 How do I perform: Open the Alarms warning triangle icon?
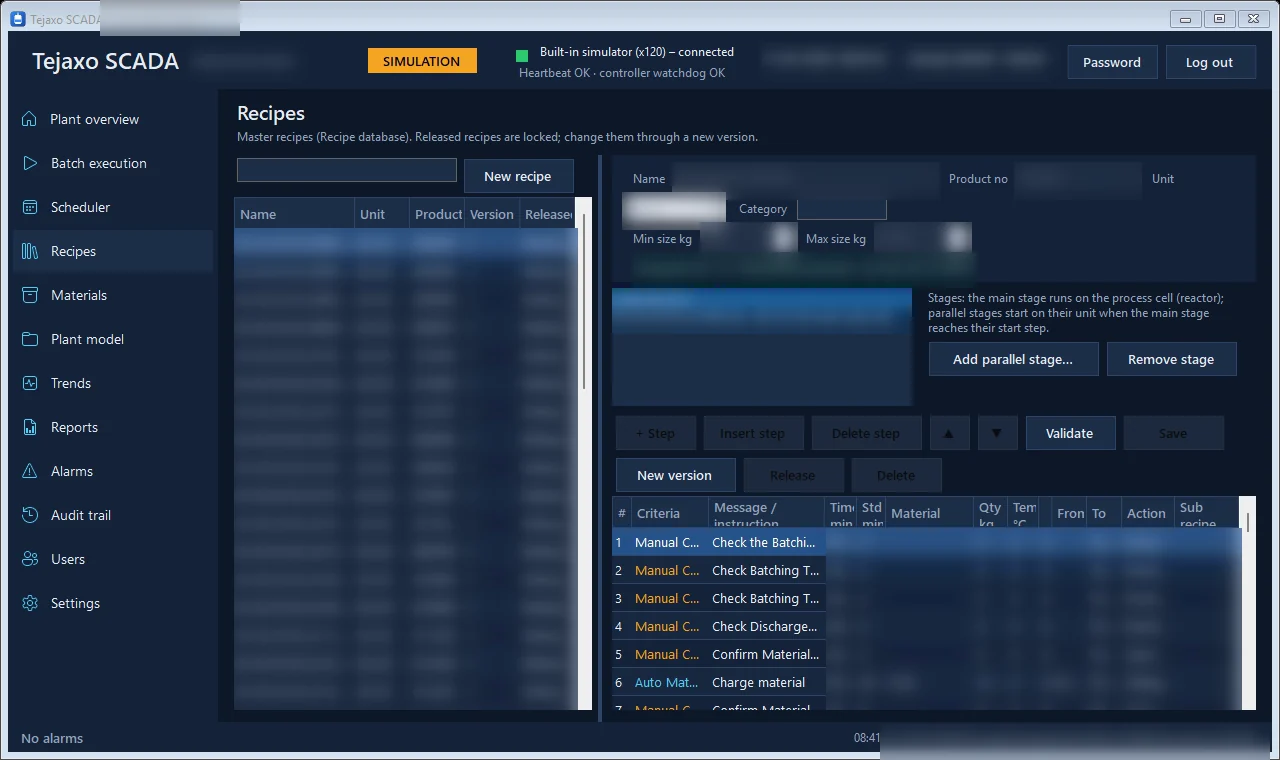tap(30, 471)
